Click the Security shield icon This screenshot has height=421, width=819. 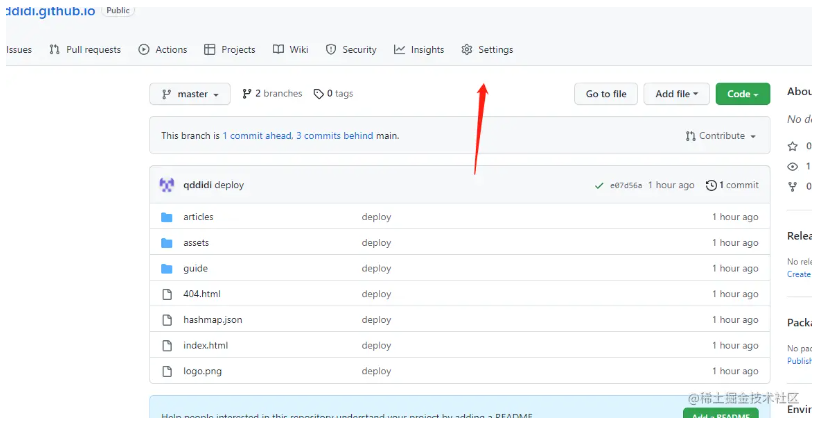[331, 50]
